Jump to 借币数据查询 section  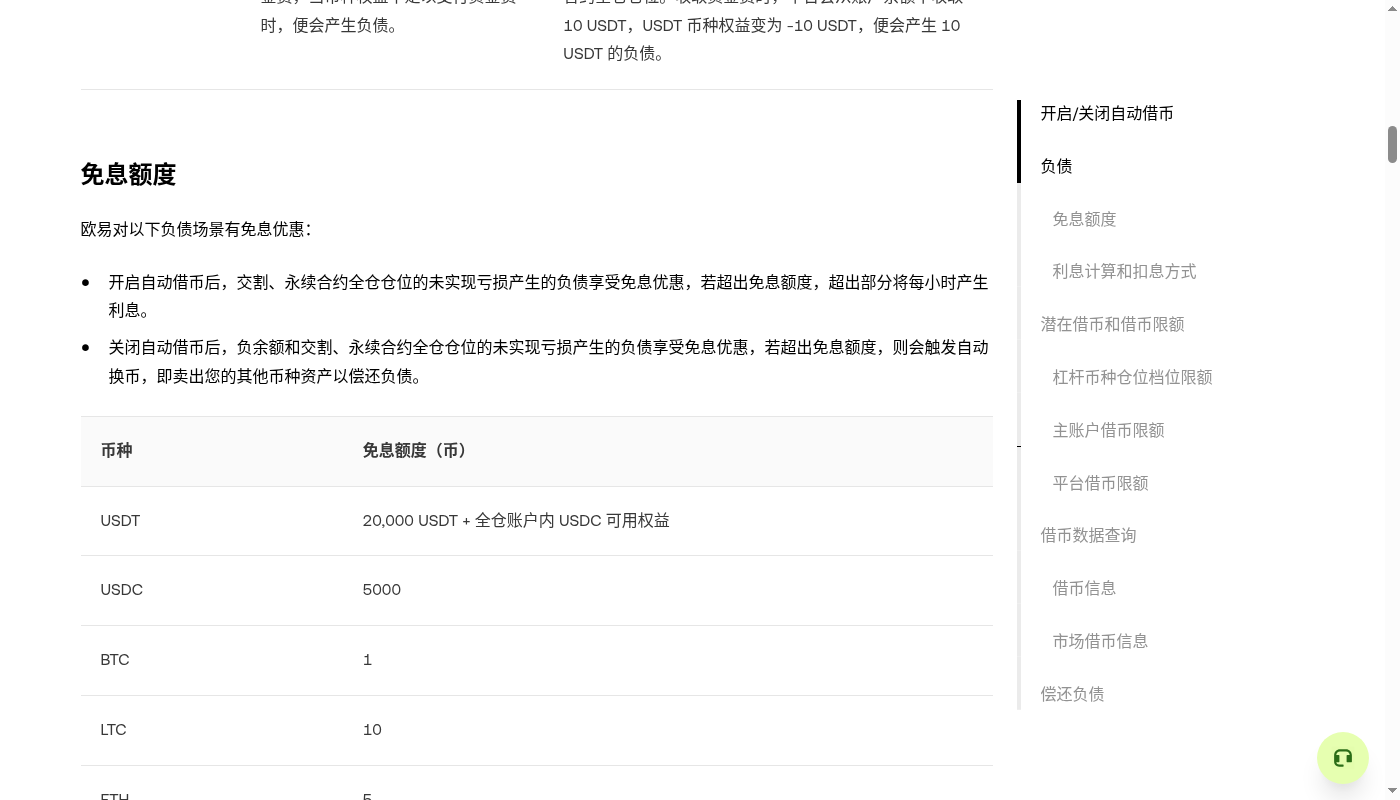tap(1088, 535)
